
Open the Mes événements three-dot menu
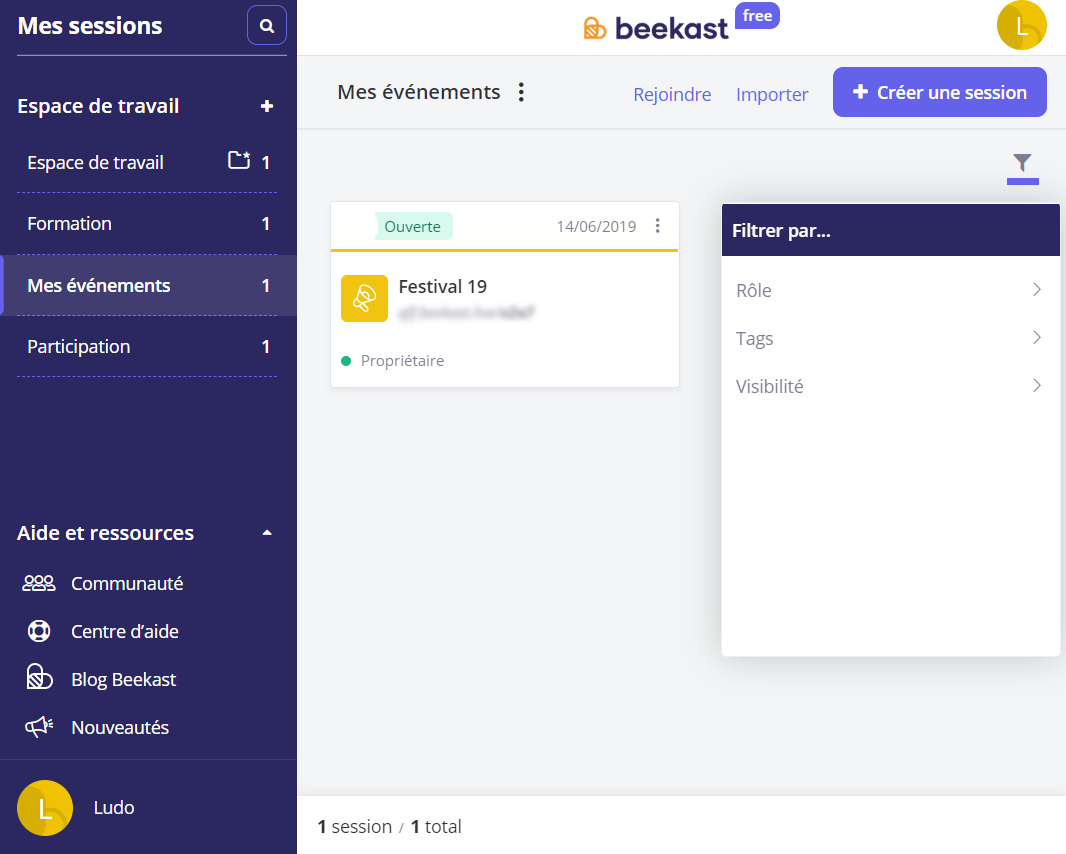pos(521,92)
